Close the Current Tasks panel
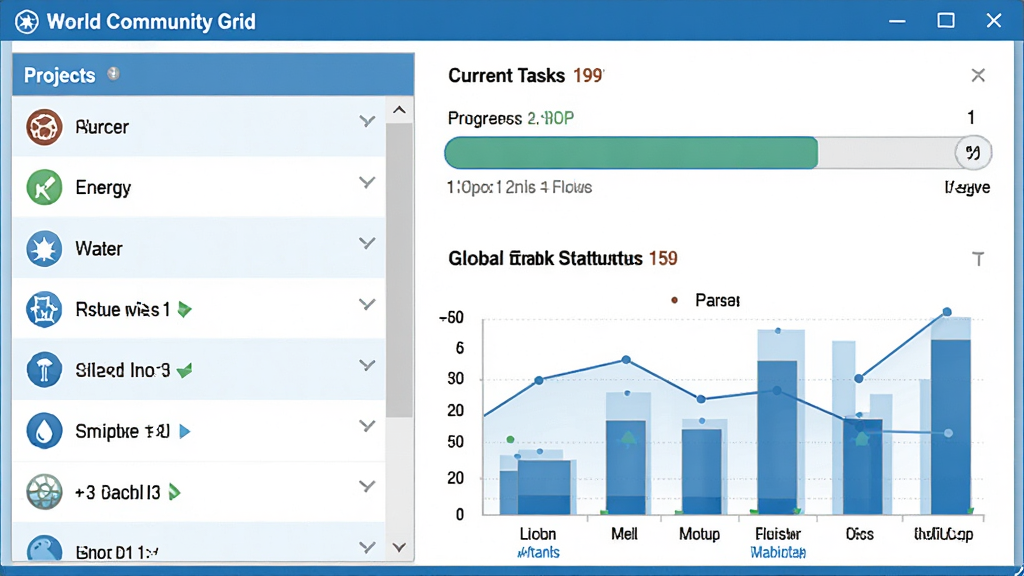This screenshot has height=576, width=1024. coord(978,75)
